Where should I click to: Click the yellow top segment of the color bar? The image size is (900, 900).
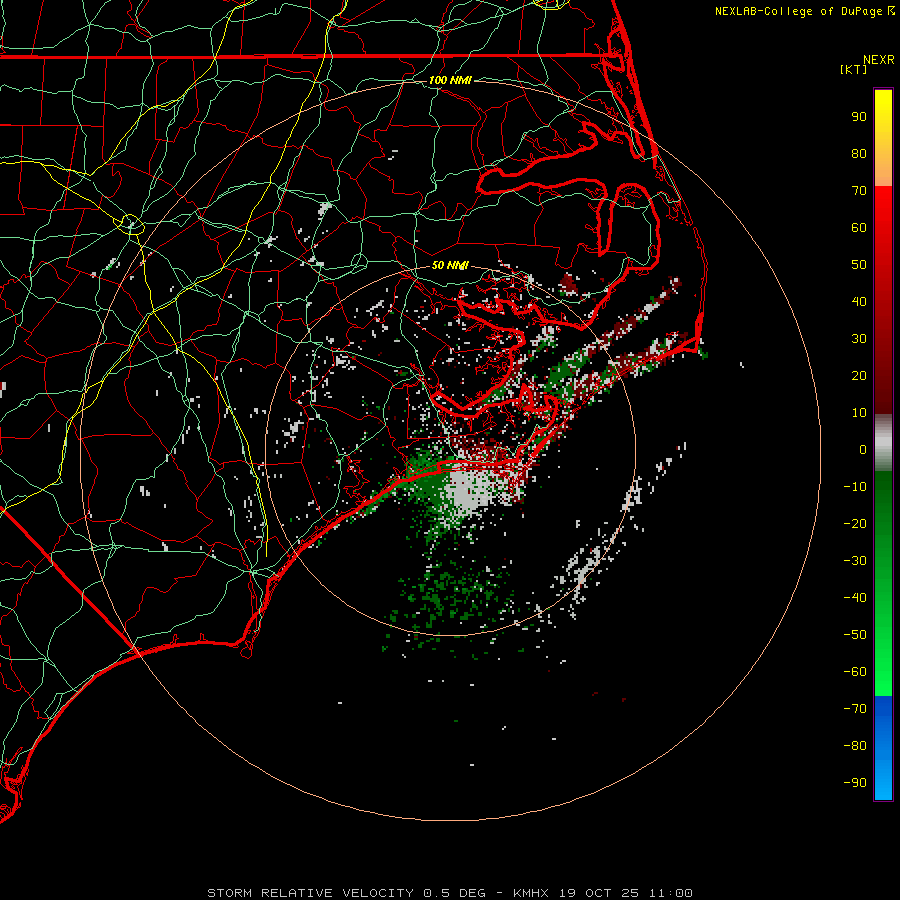coord(883,137)
